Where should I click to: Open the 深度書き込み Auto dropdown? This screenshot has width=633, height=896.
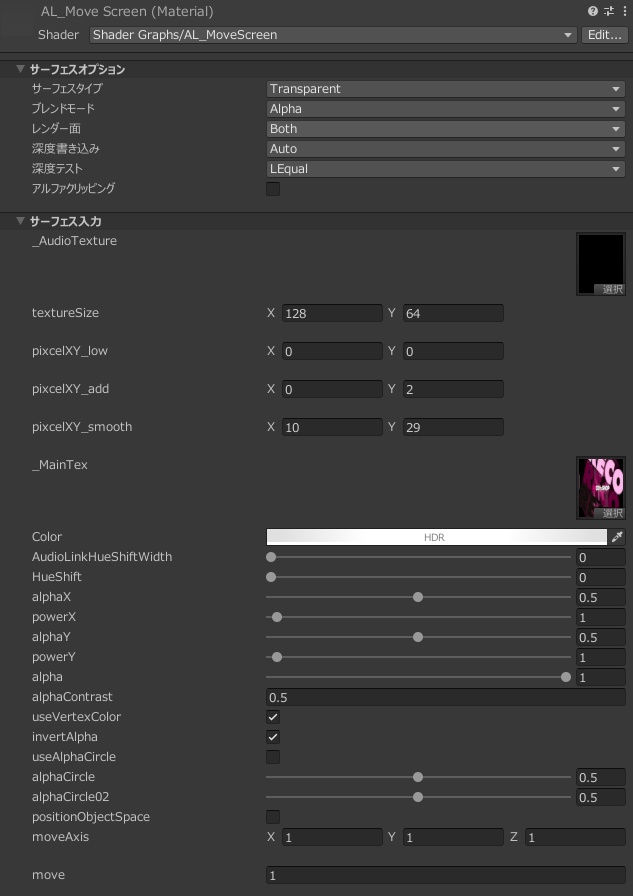tap(446, 149)
